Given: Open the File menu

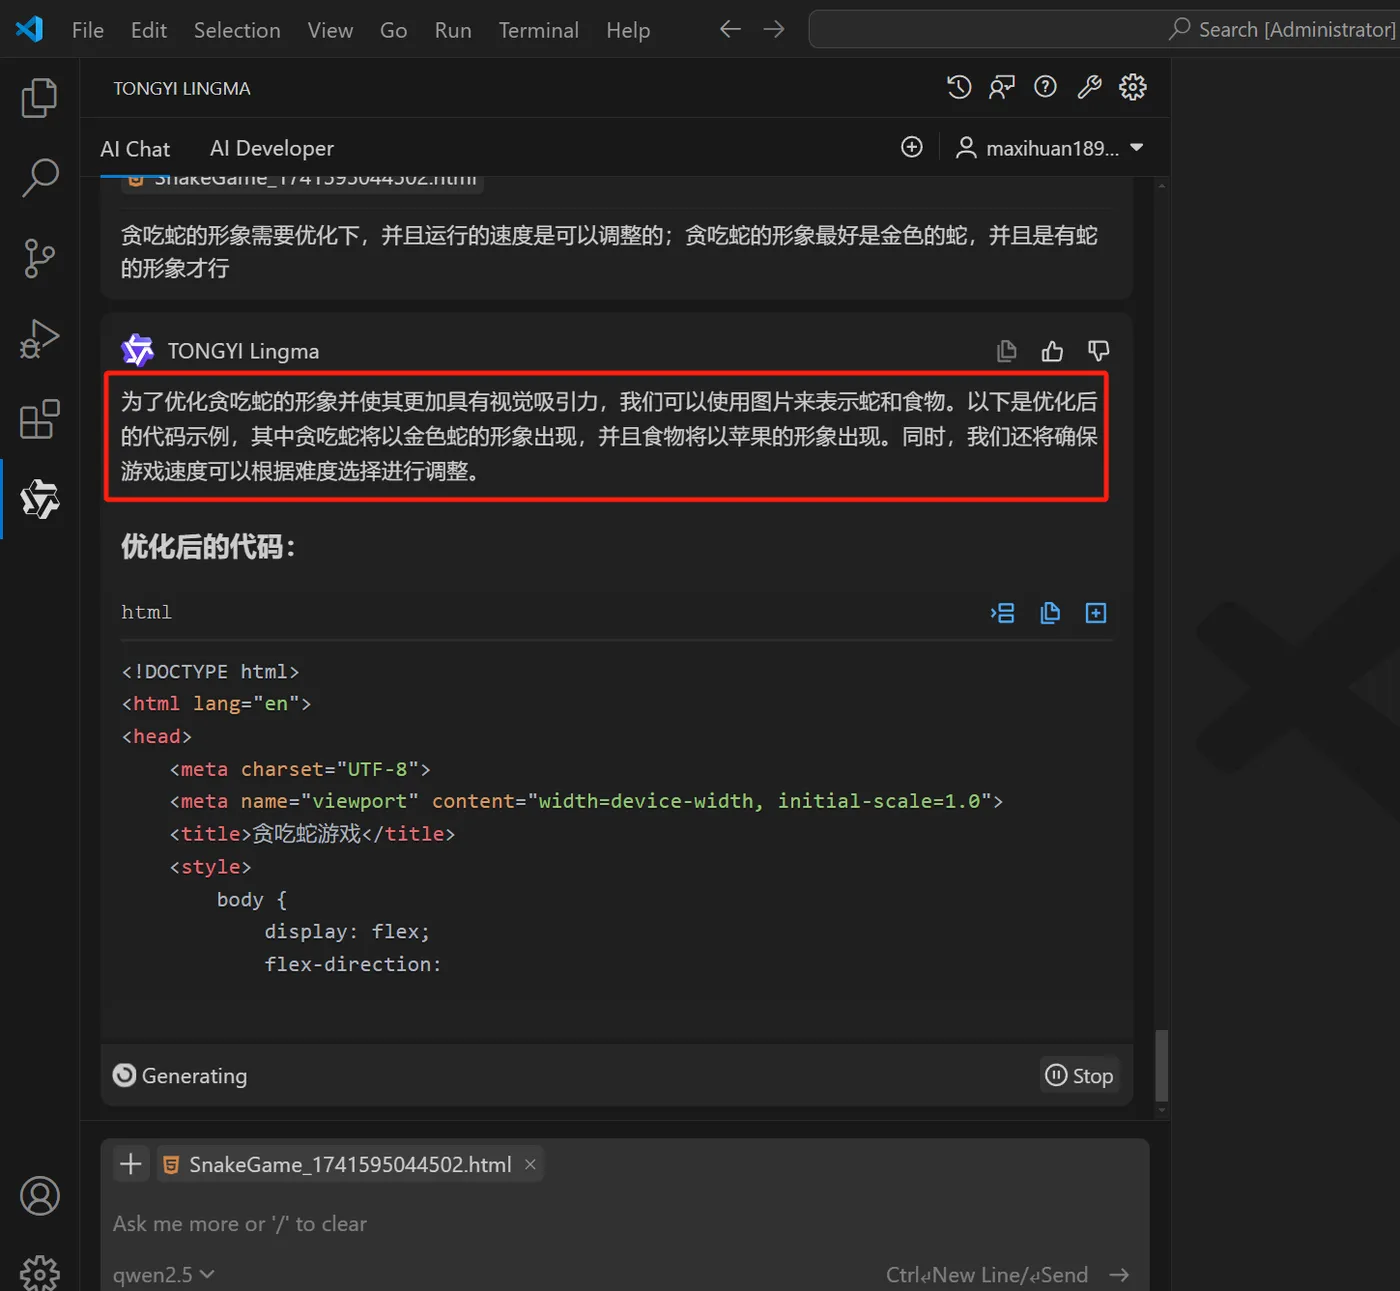Looking at the screenshot, I should (x=88, y=30).
